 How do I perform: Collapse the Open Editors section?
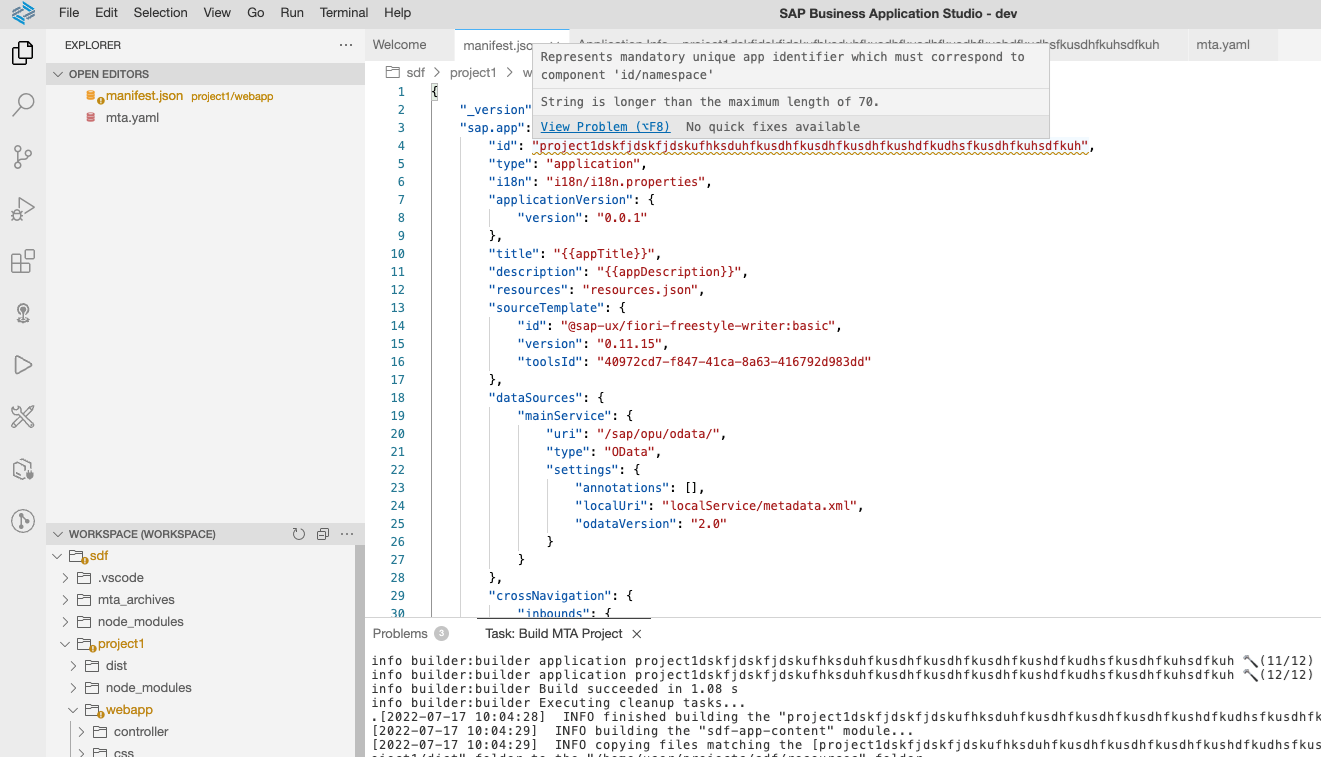59,74
